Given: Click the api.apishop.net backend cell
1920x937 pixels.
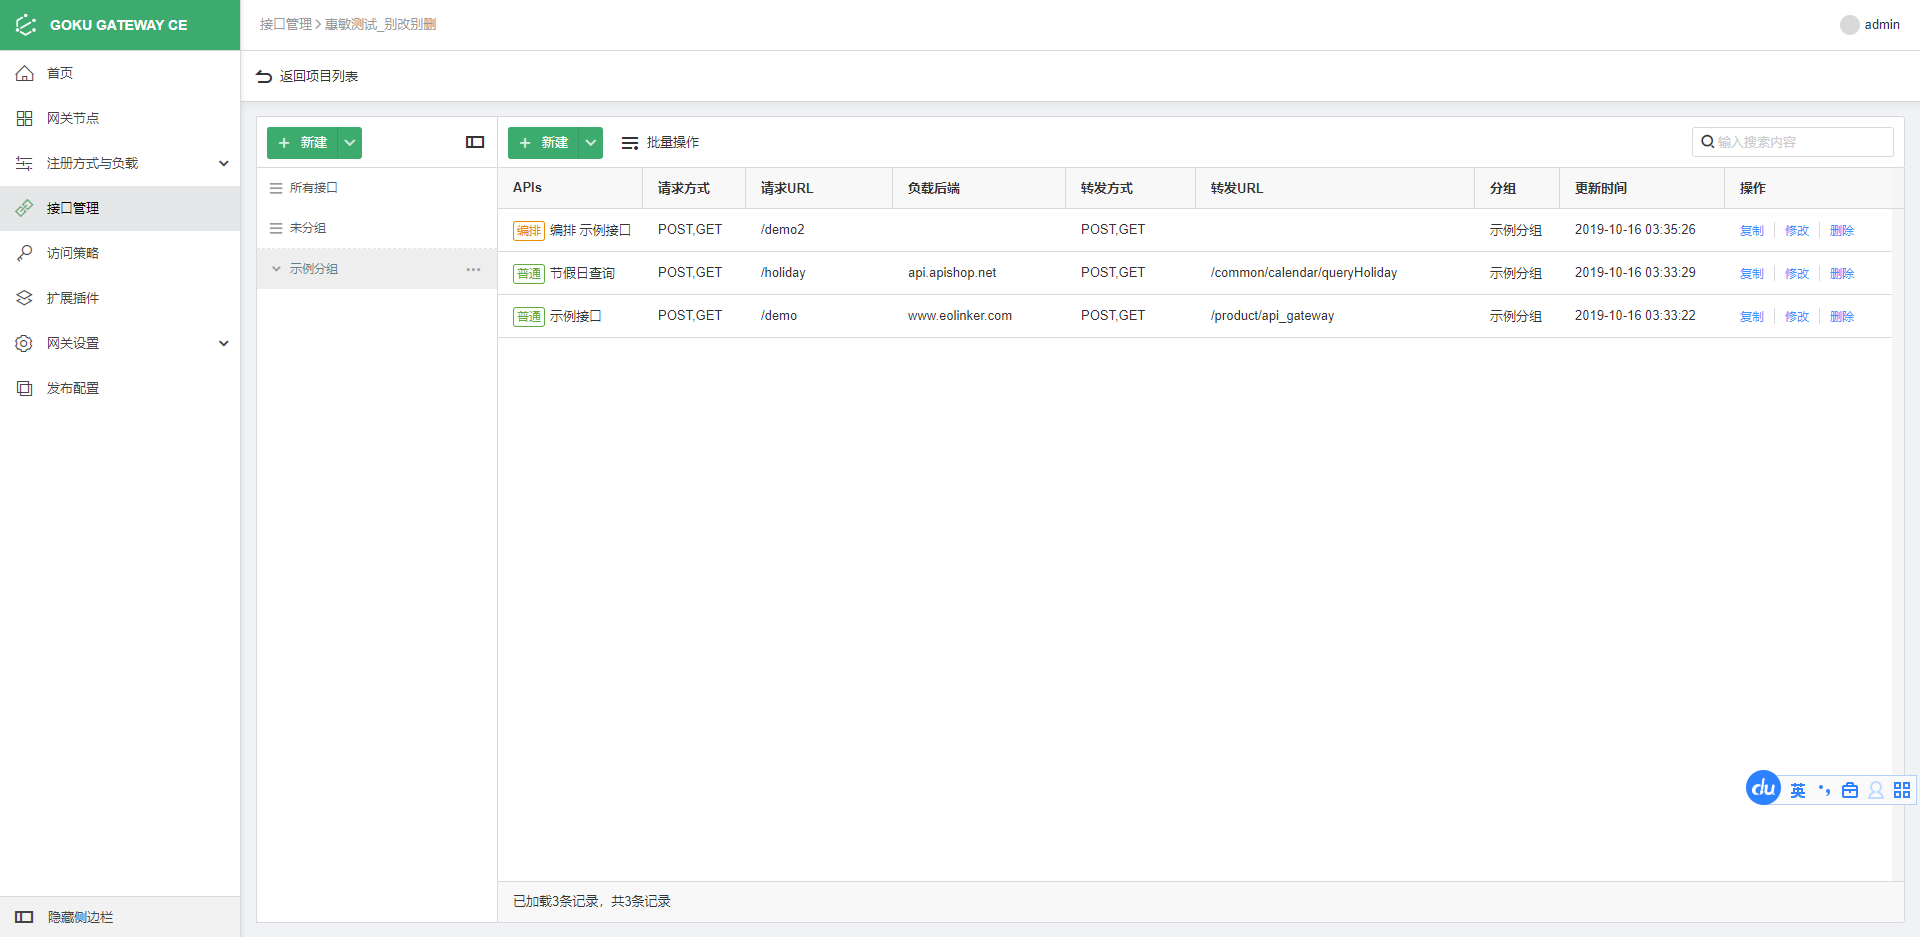Looking at the screenshot, I should tap(952, 273).
